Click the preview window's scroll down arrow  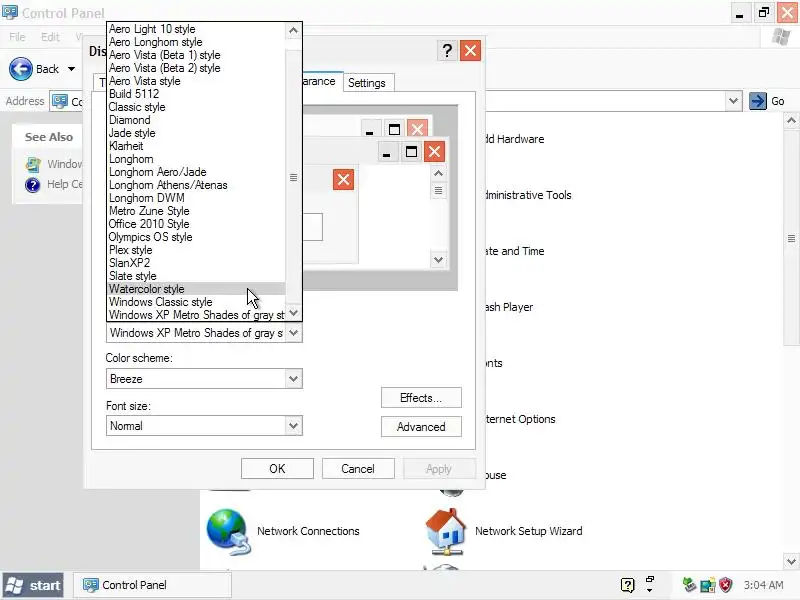(x=438, y=260)
